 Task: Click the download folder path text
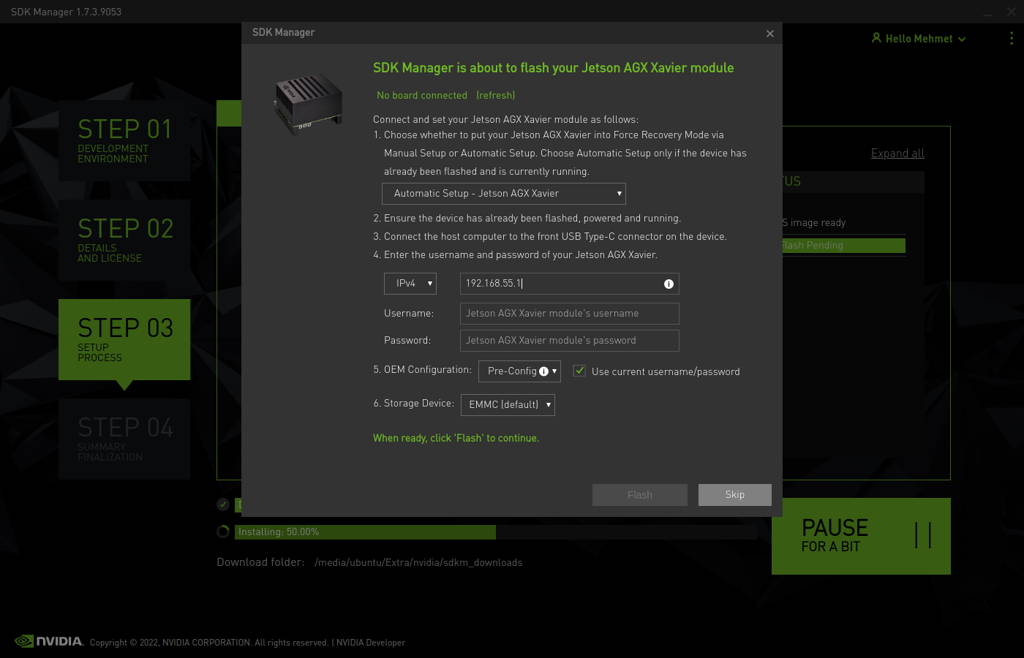pos(418,563)
